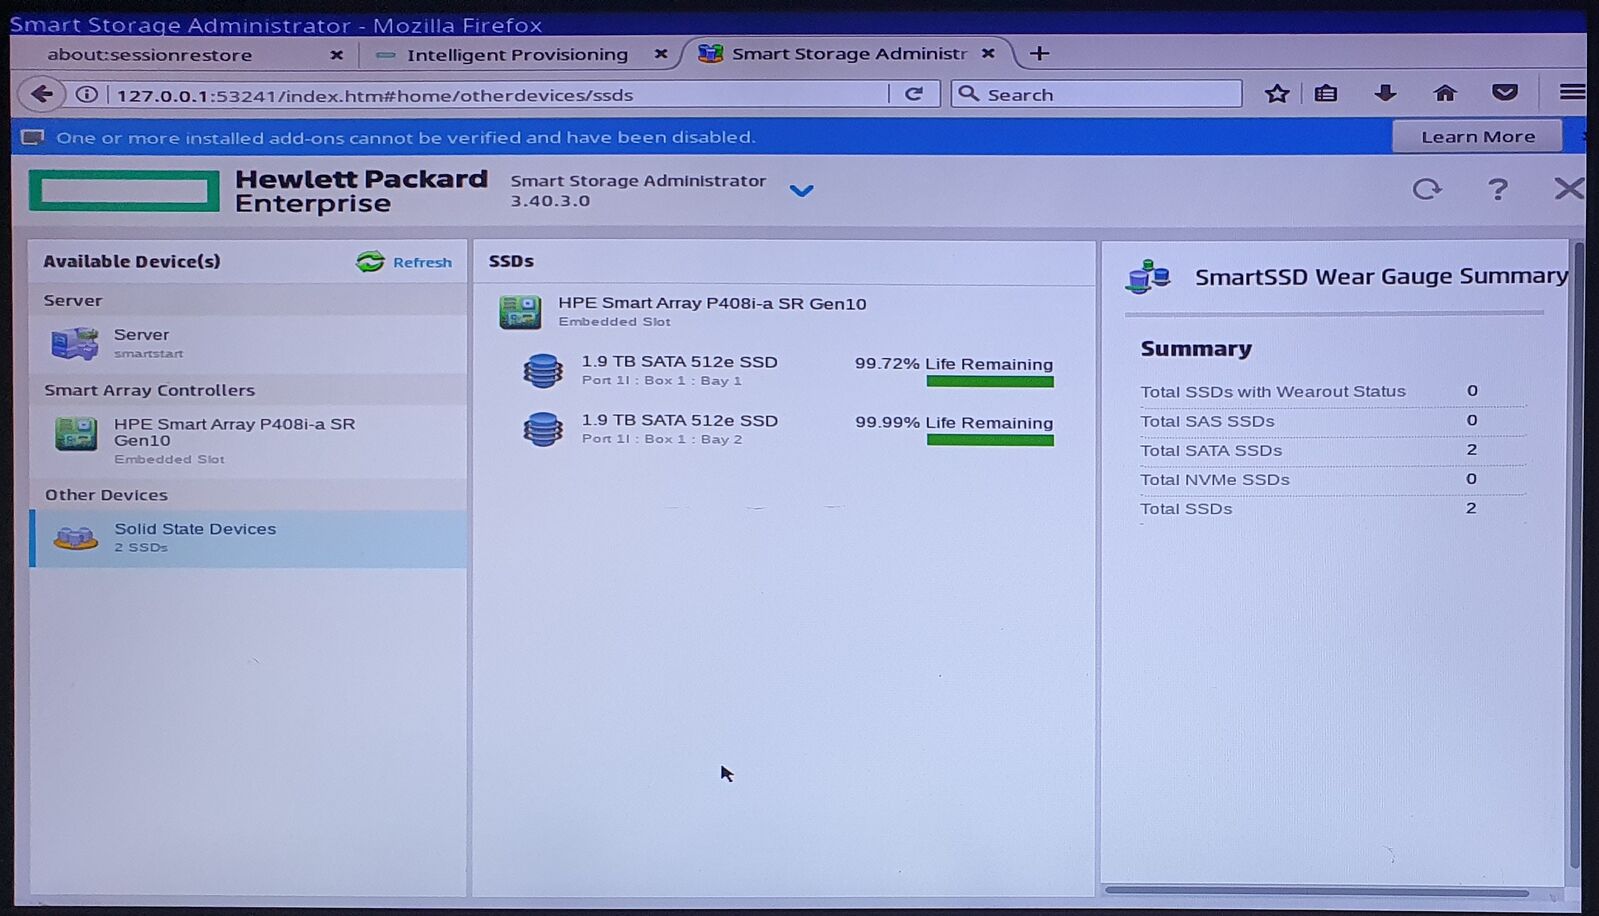
Task: Click the Firefox bookmark star icon
Action: [1276, 94]
